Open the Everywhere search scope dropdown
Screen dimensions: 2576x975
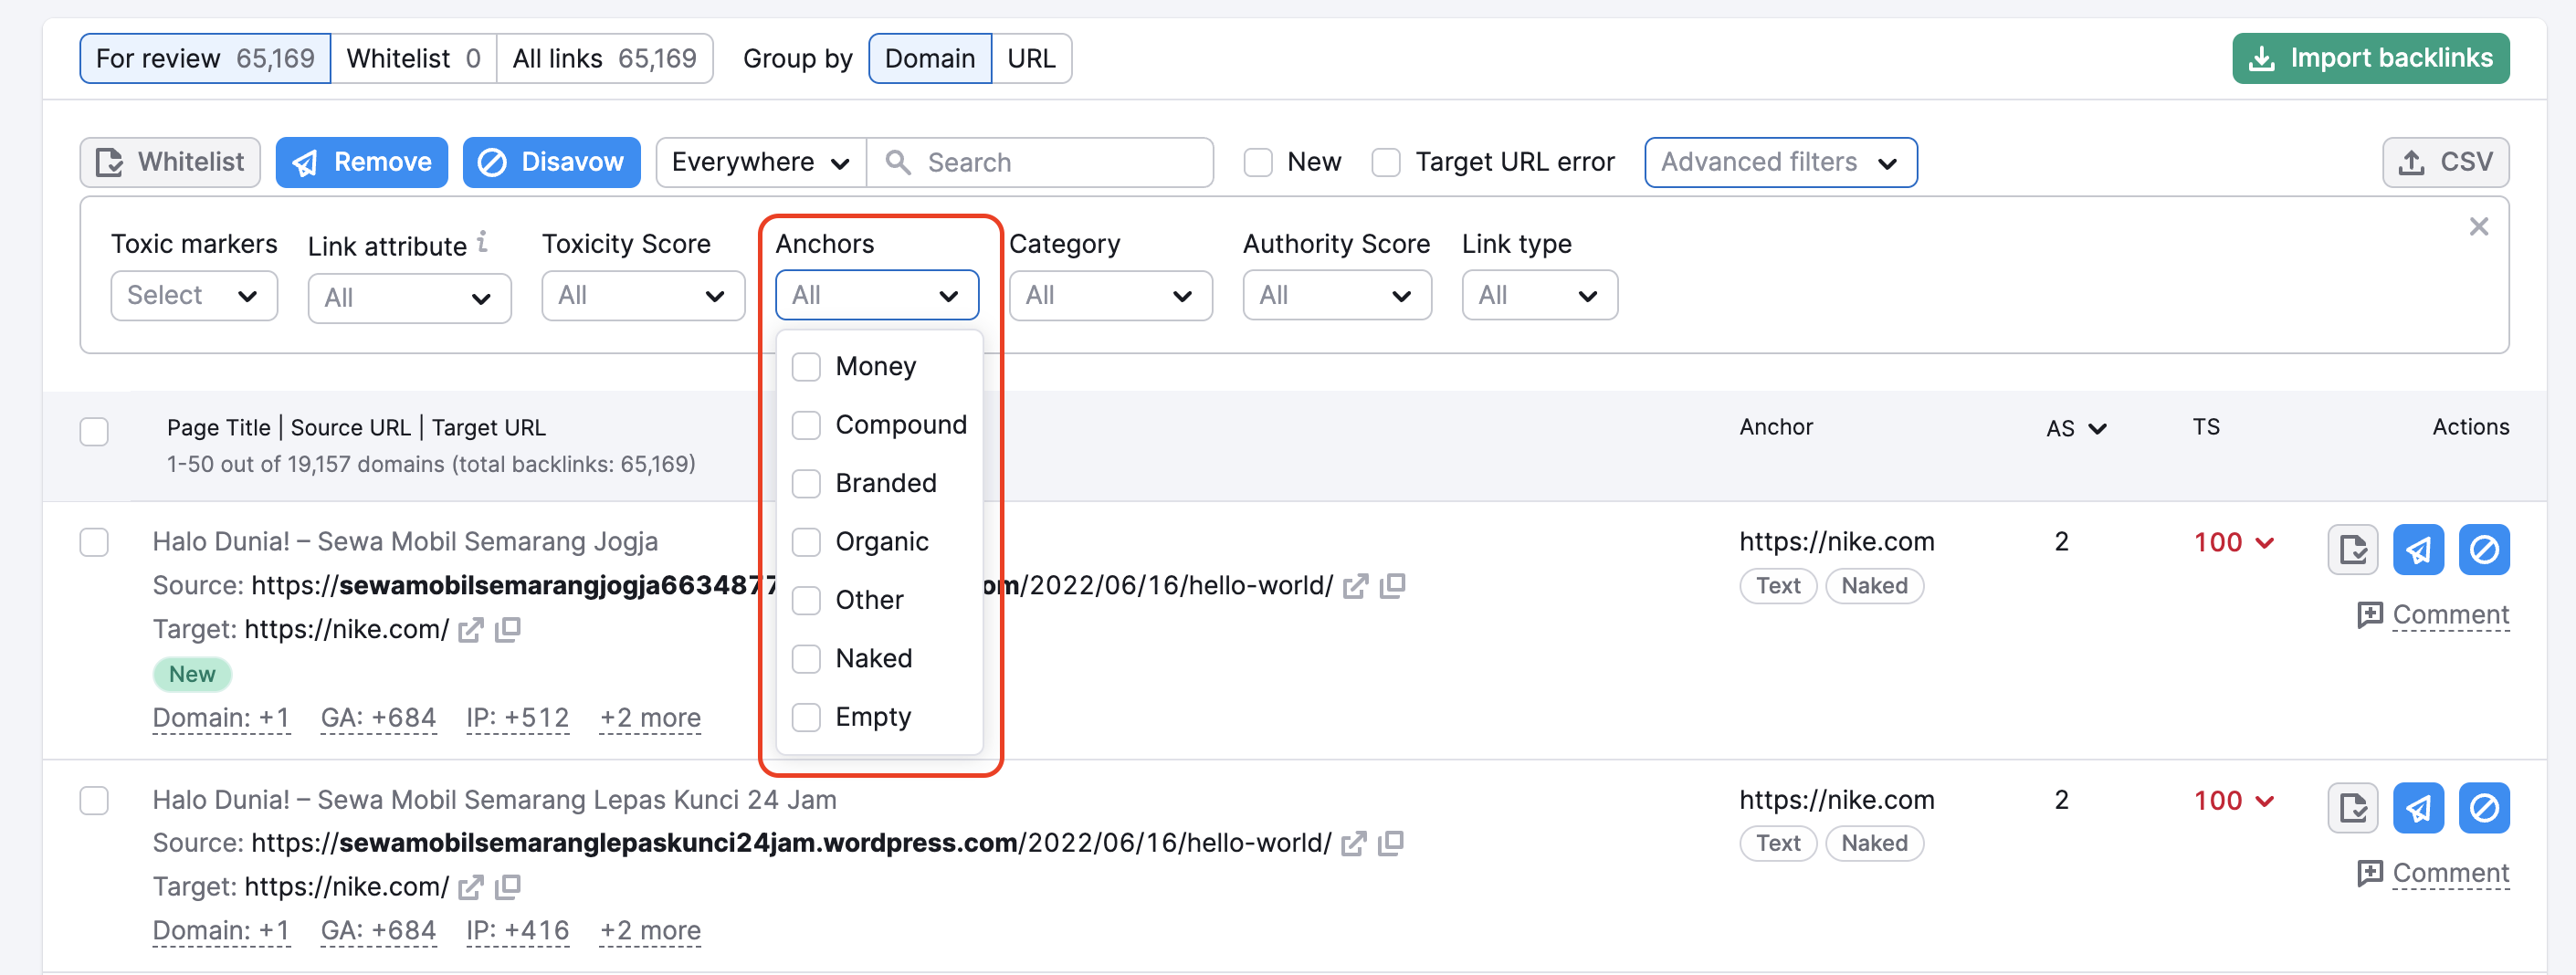point(759,161)
